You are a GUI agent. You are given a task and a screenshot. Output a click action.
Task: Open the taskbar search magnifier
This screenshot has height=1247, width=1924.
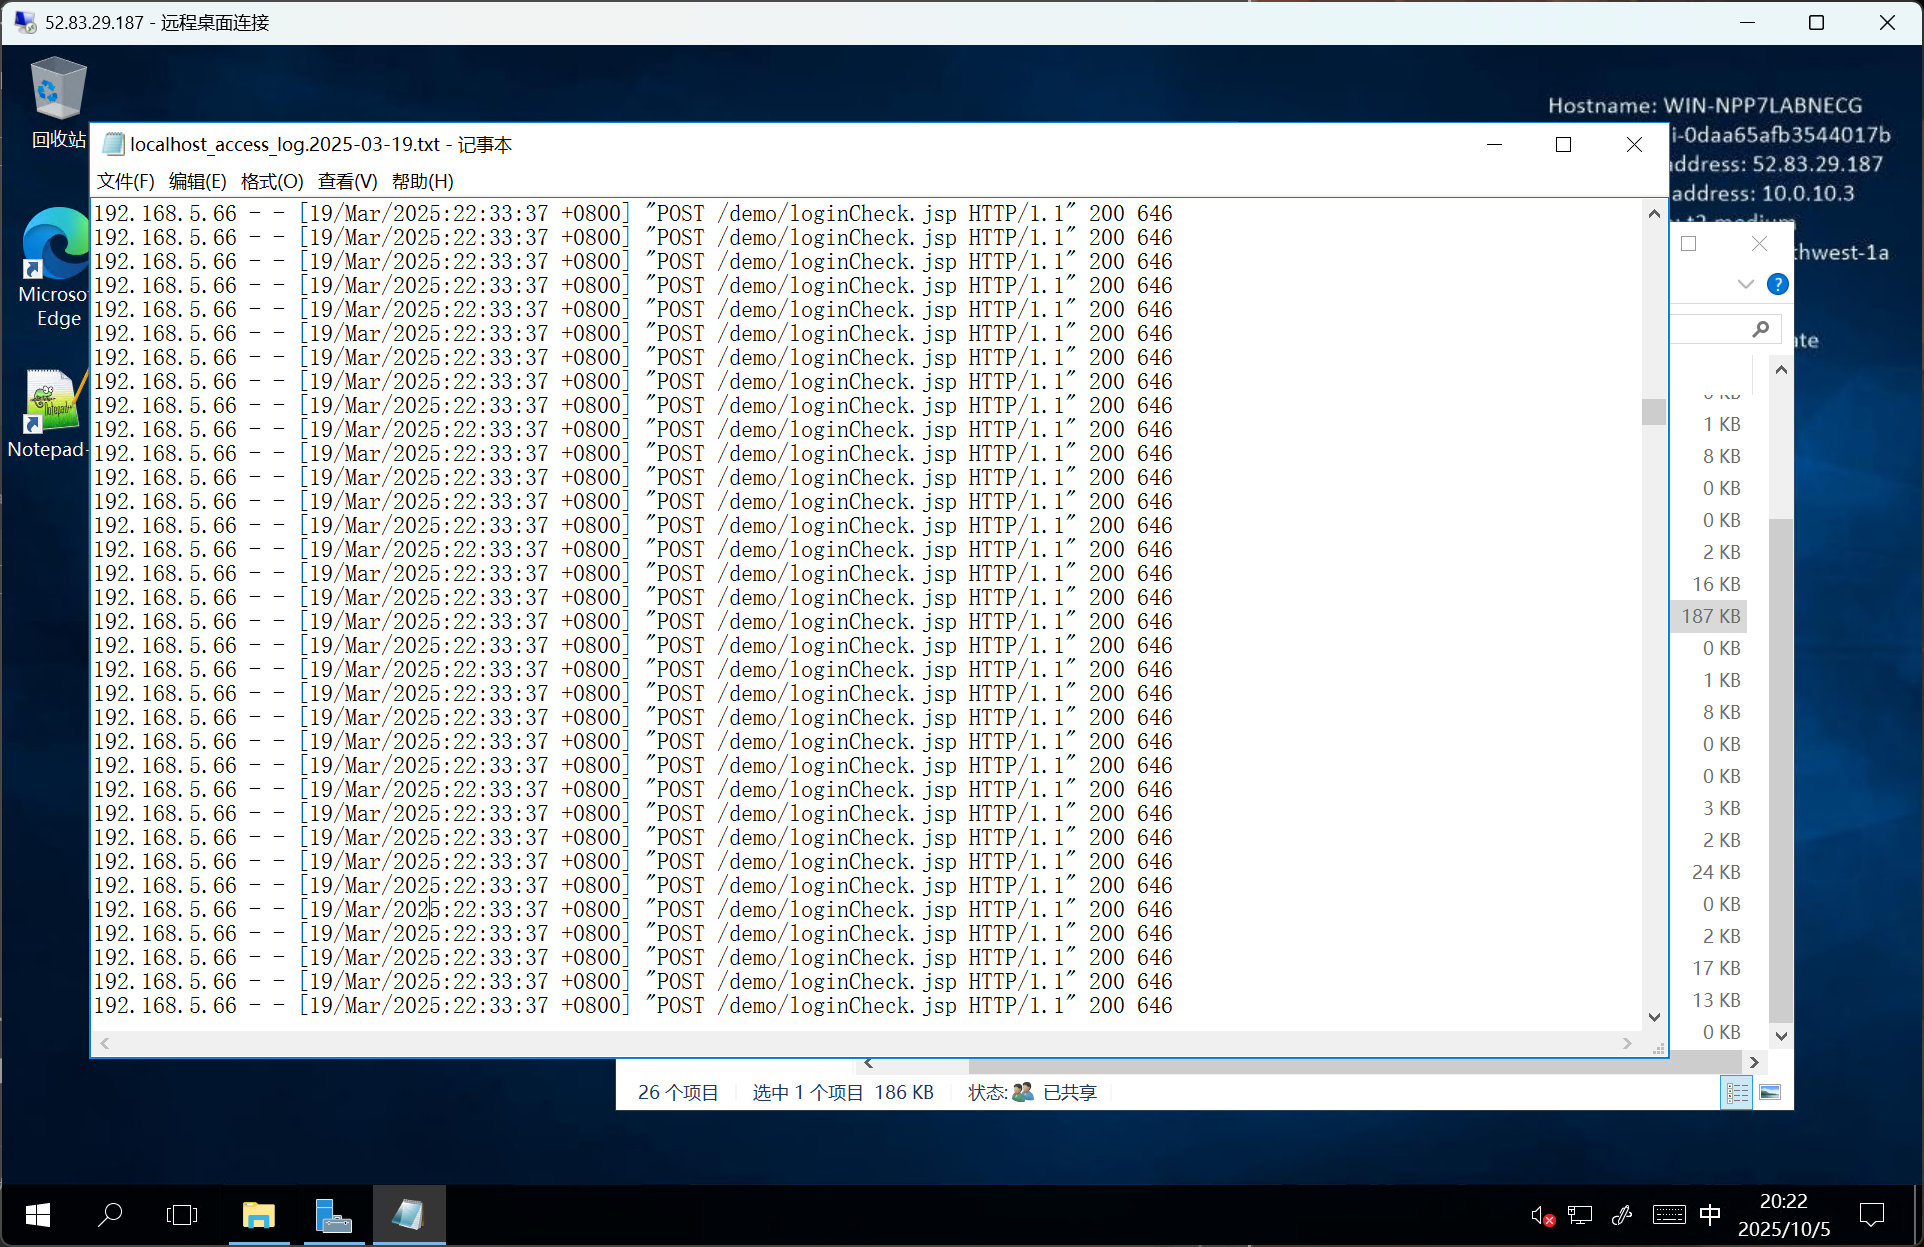pyautogui.click(x=110, y=1215)
